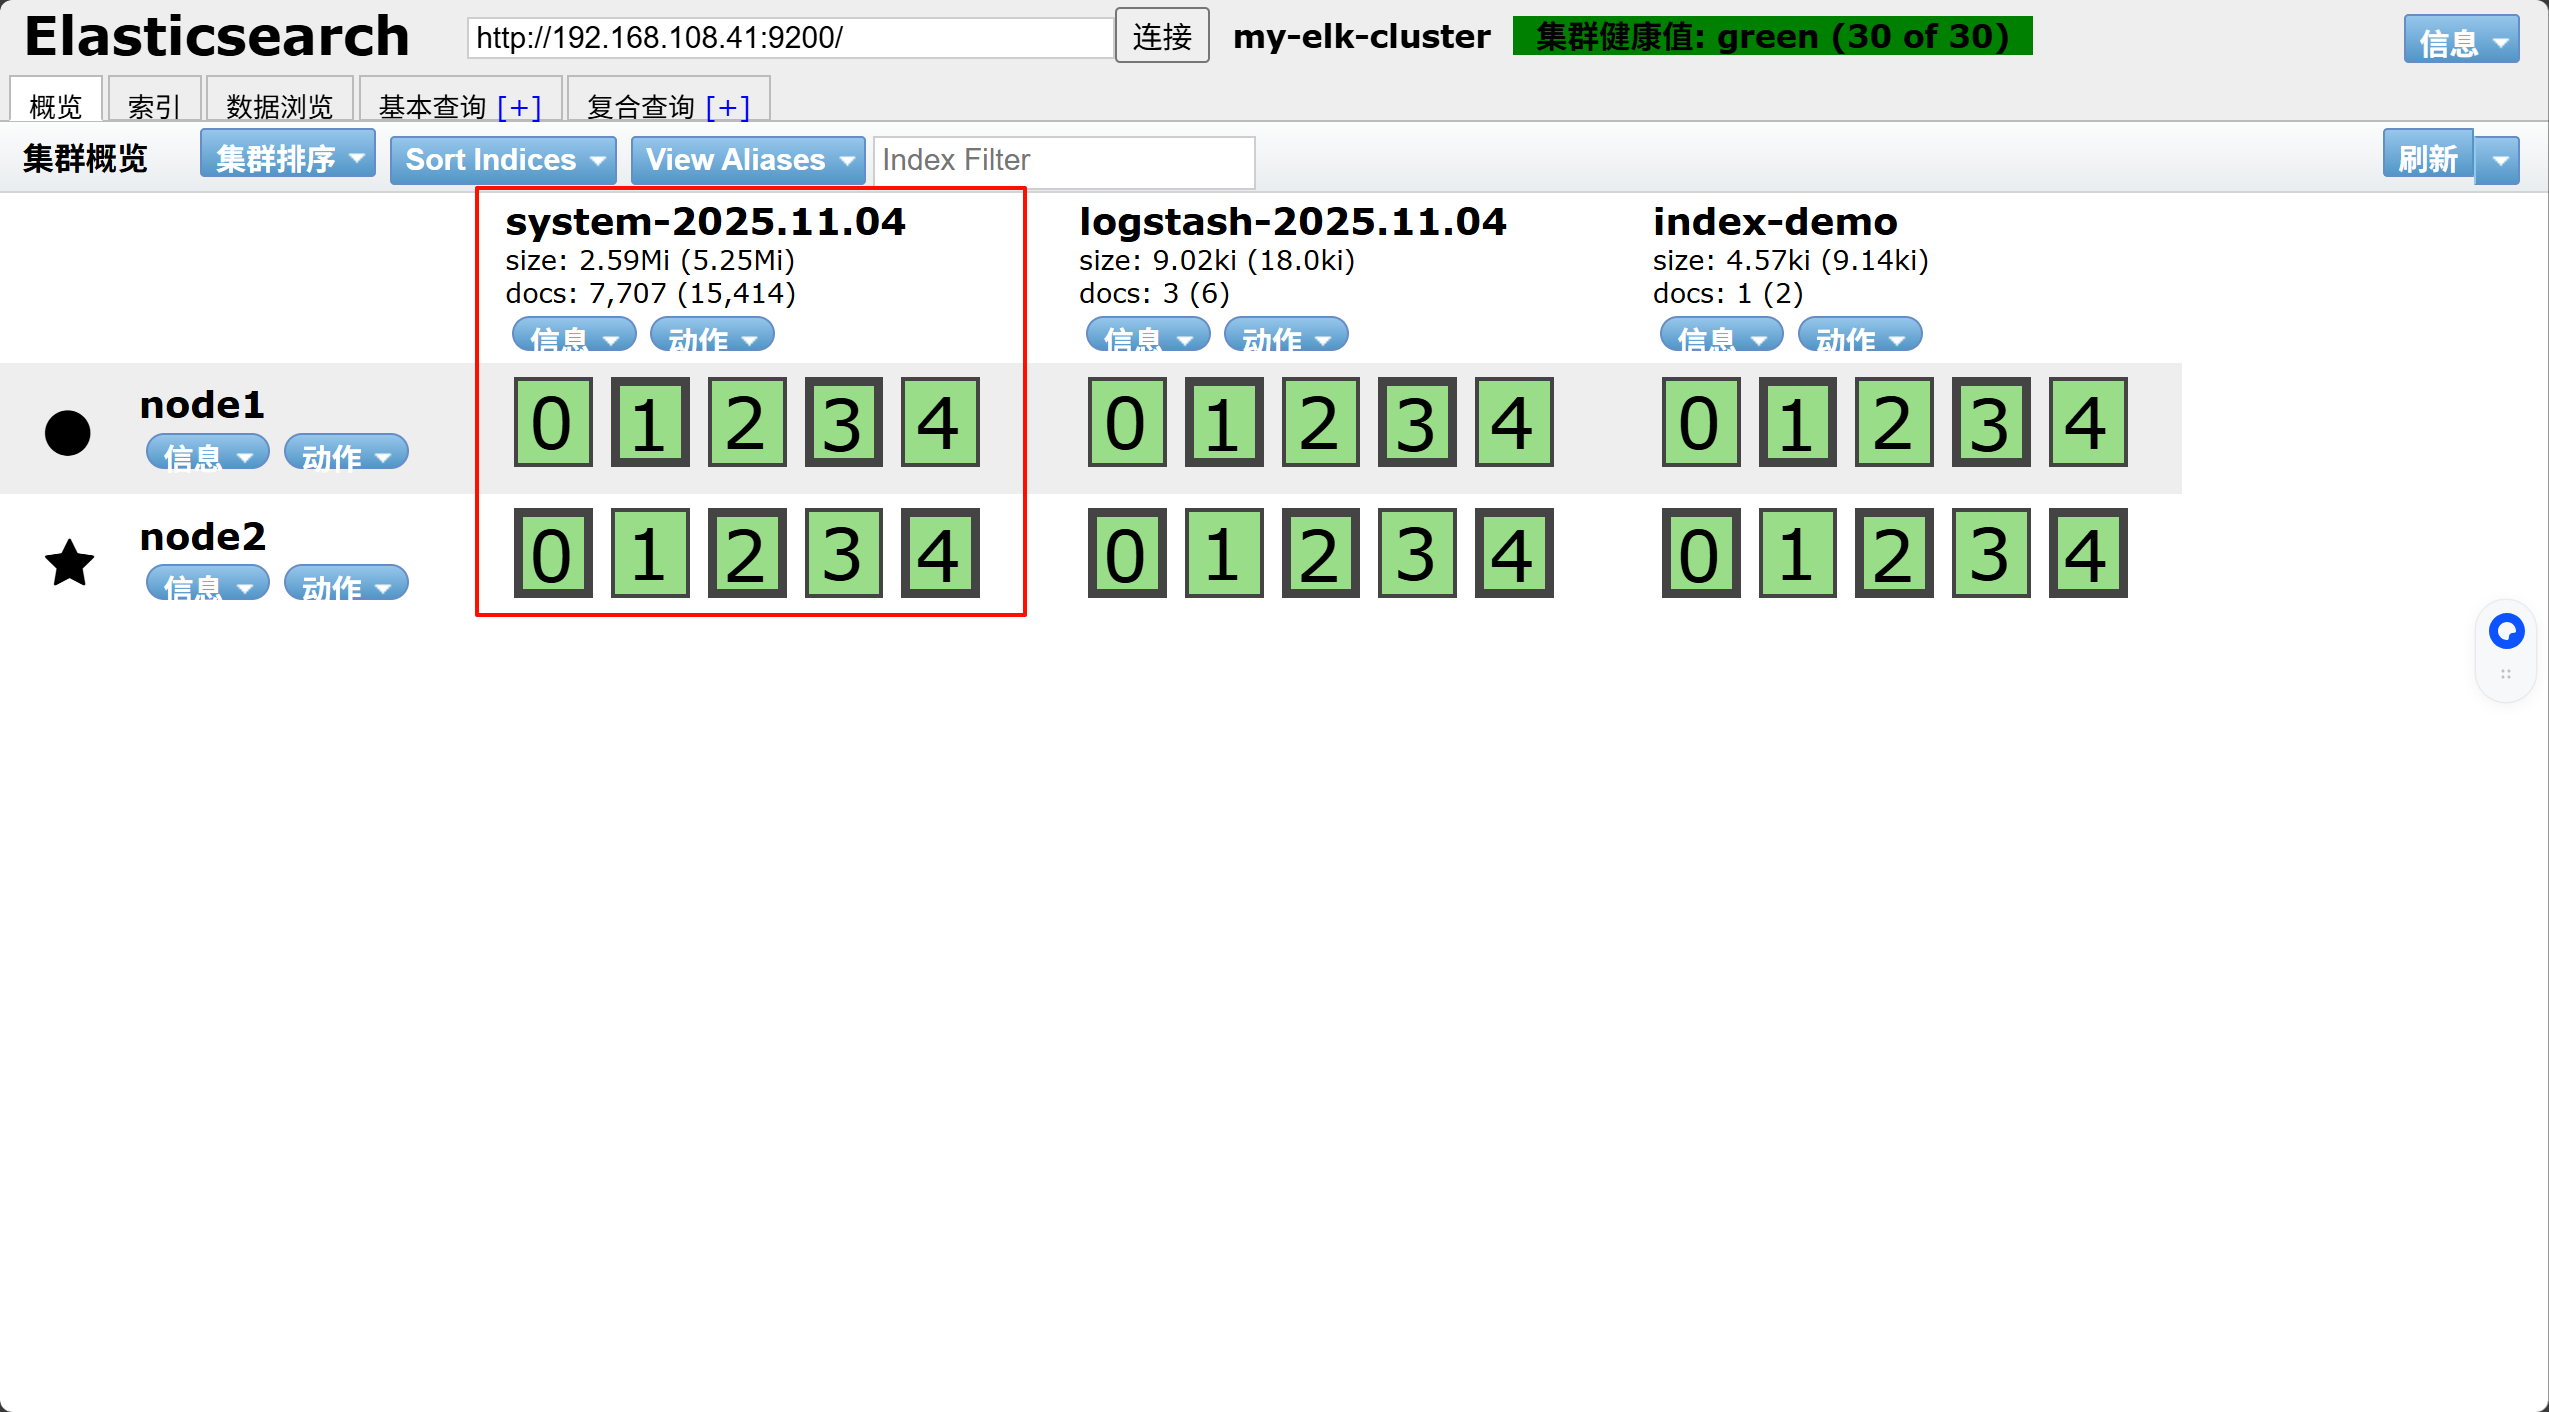
Task: Open 动作 dropdown for logstash-2025.11.04 index
Action: tap(1286, 336)
